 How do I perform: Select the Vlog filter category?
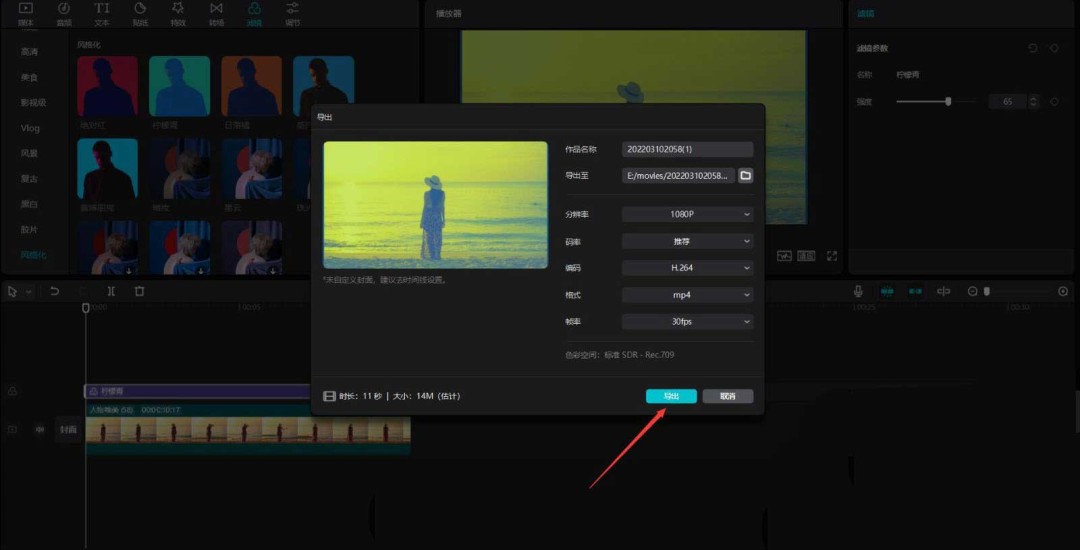(30, 128)
